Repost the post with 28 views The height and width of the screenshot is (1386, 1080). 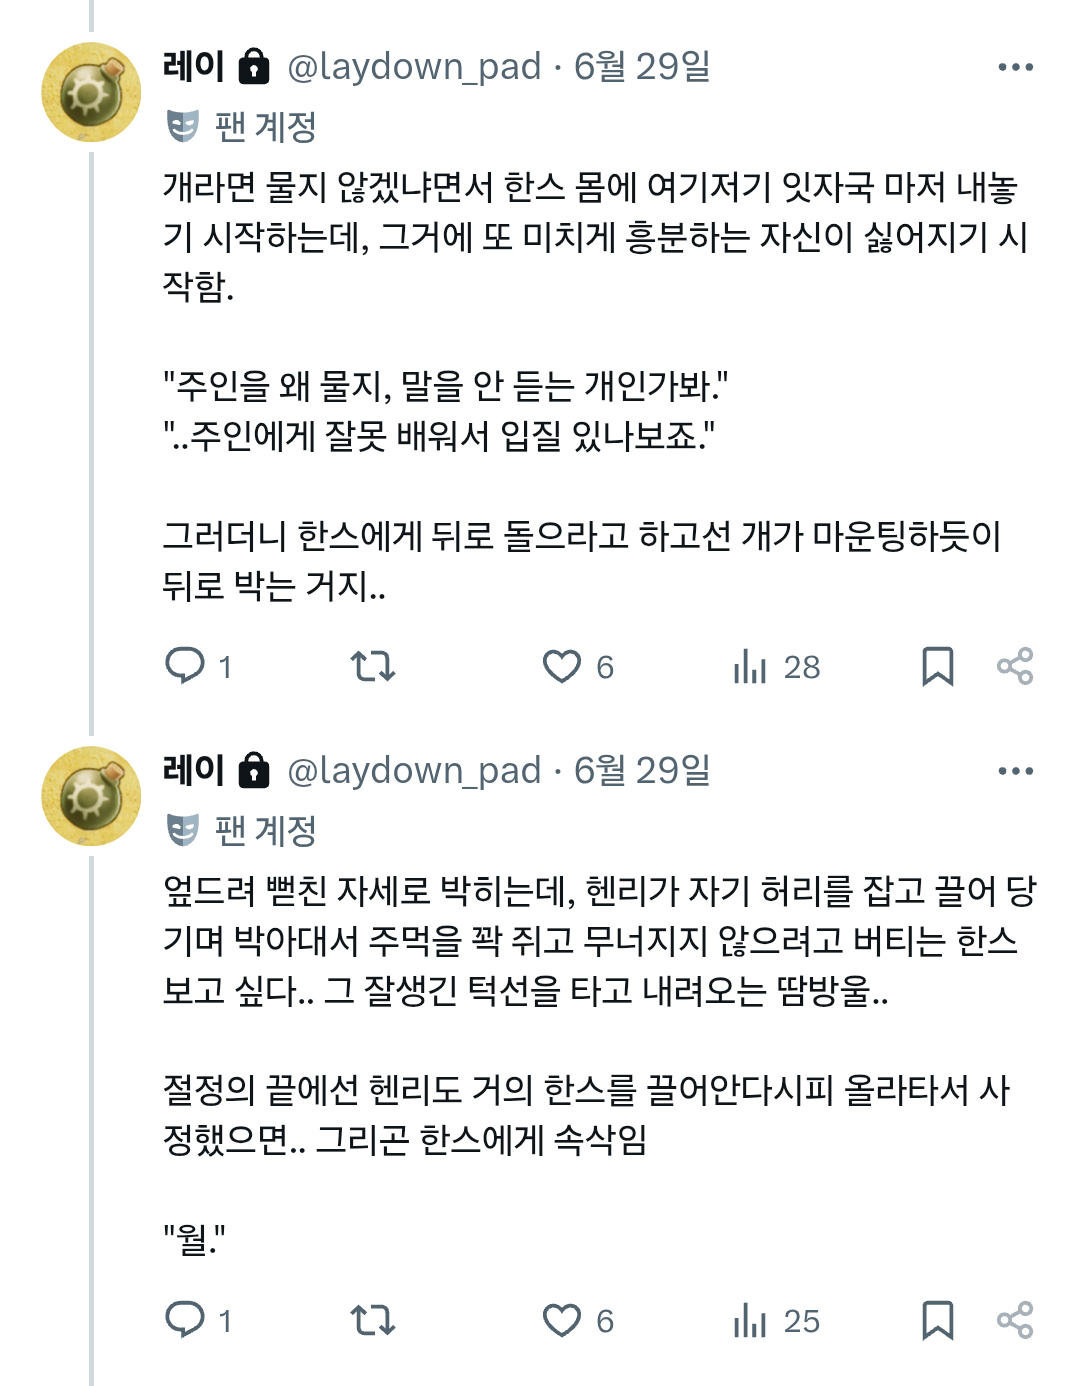point(373,666)
